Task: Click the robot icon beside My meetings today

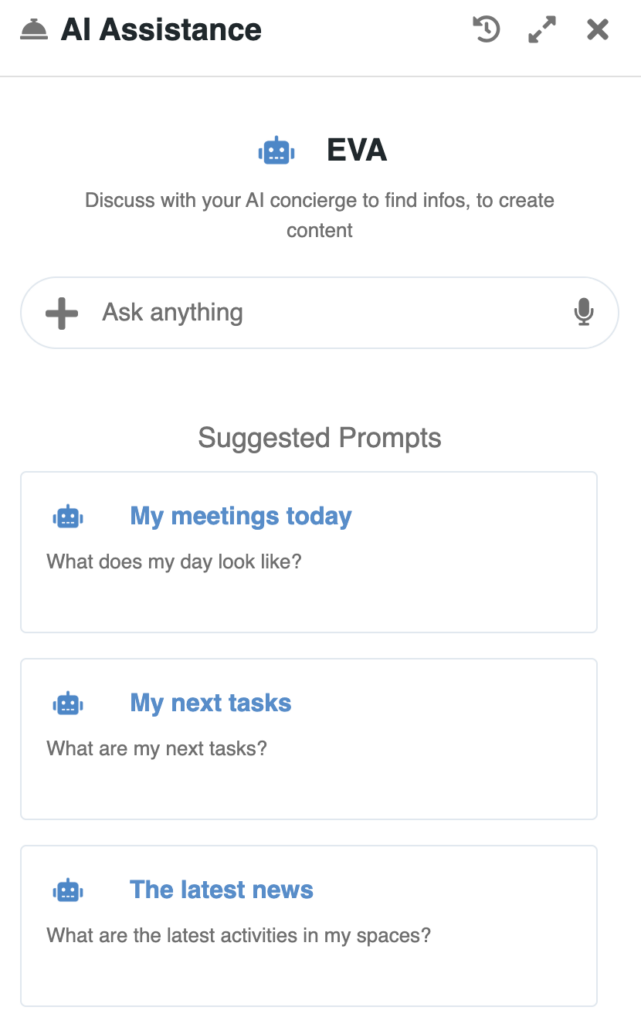Action: pos(68,517)
